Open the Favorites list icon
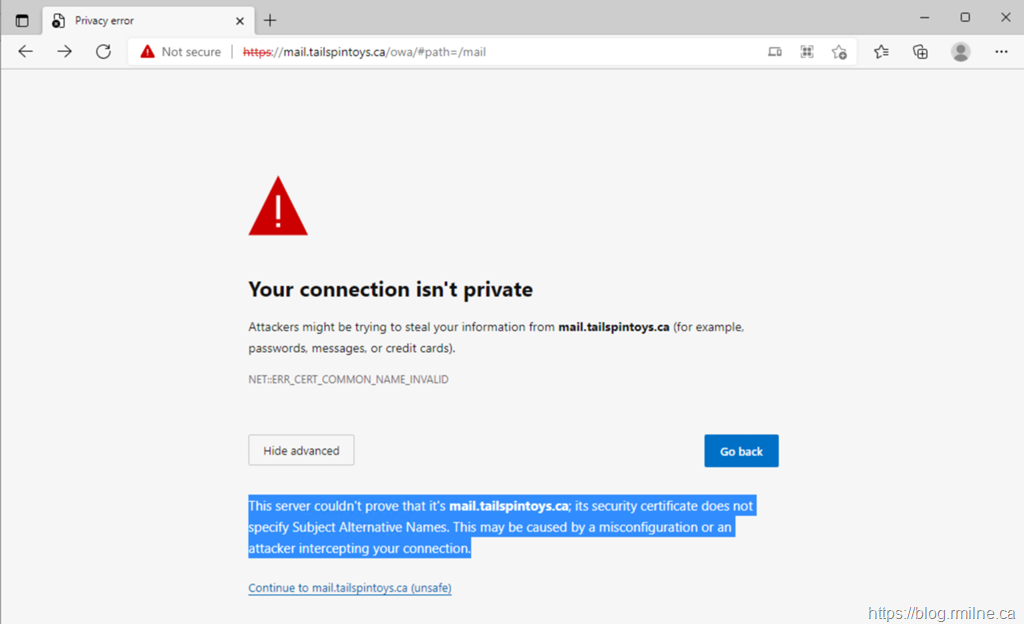Viewport: 1024px width, 624px height. 881,52
